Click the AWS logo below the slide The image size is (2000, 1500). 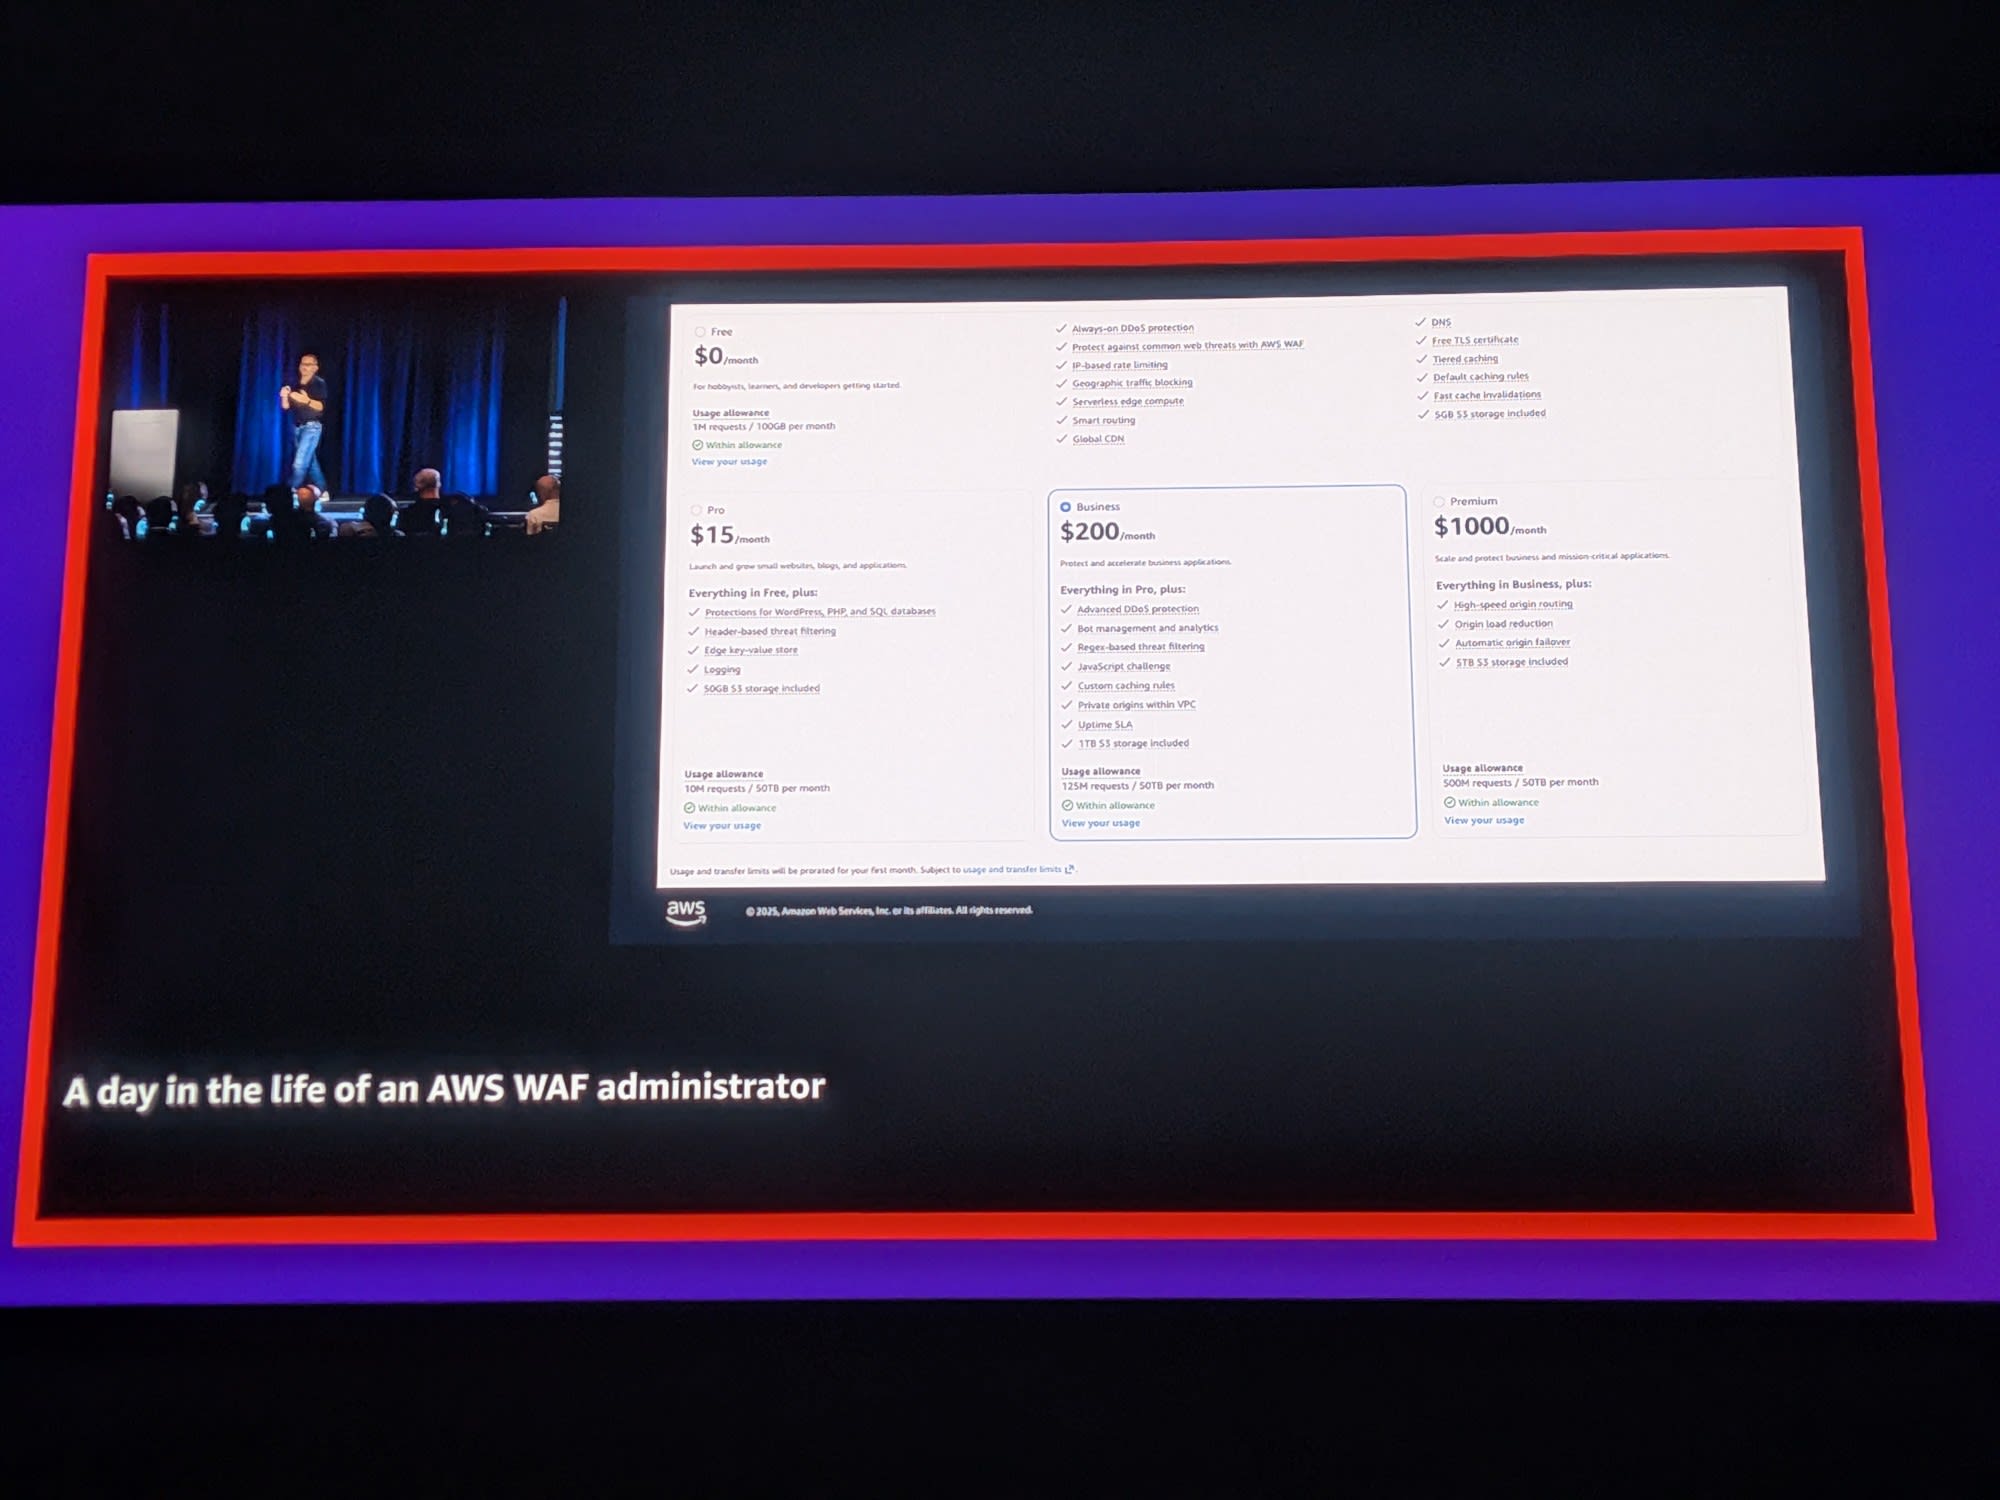(686, 911)
